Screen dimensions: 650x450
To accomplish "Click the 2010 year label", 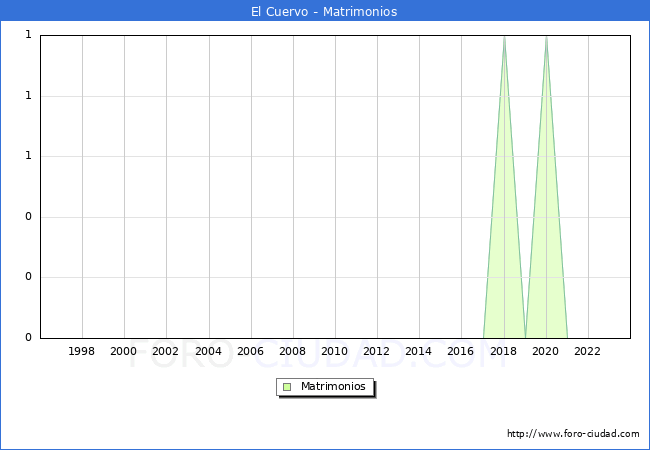I will coord(335,351).
